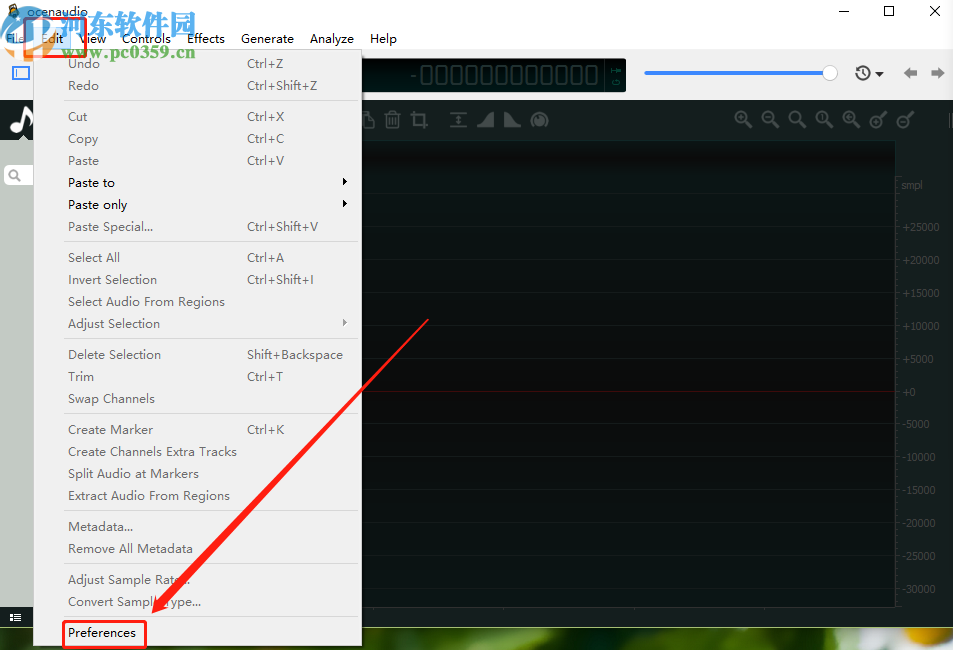Click the blue view toggle icon at top left
This screenshot has height=650, width=953.
pos(21,73)
